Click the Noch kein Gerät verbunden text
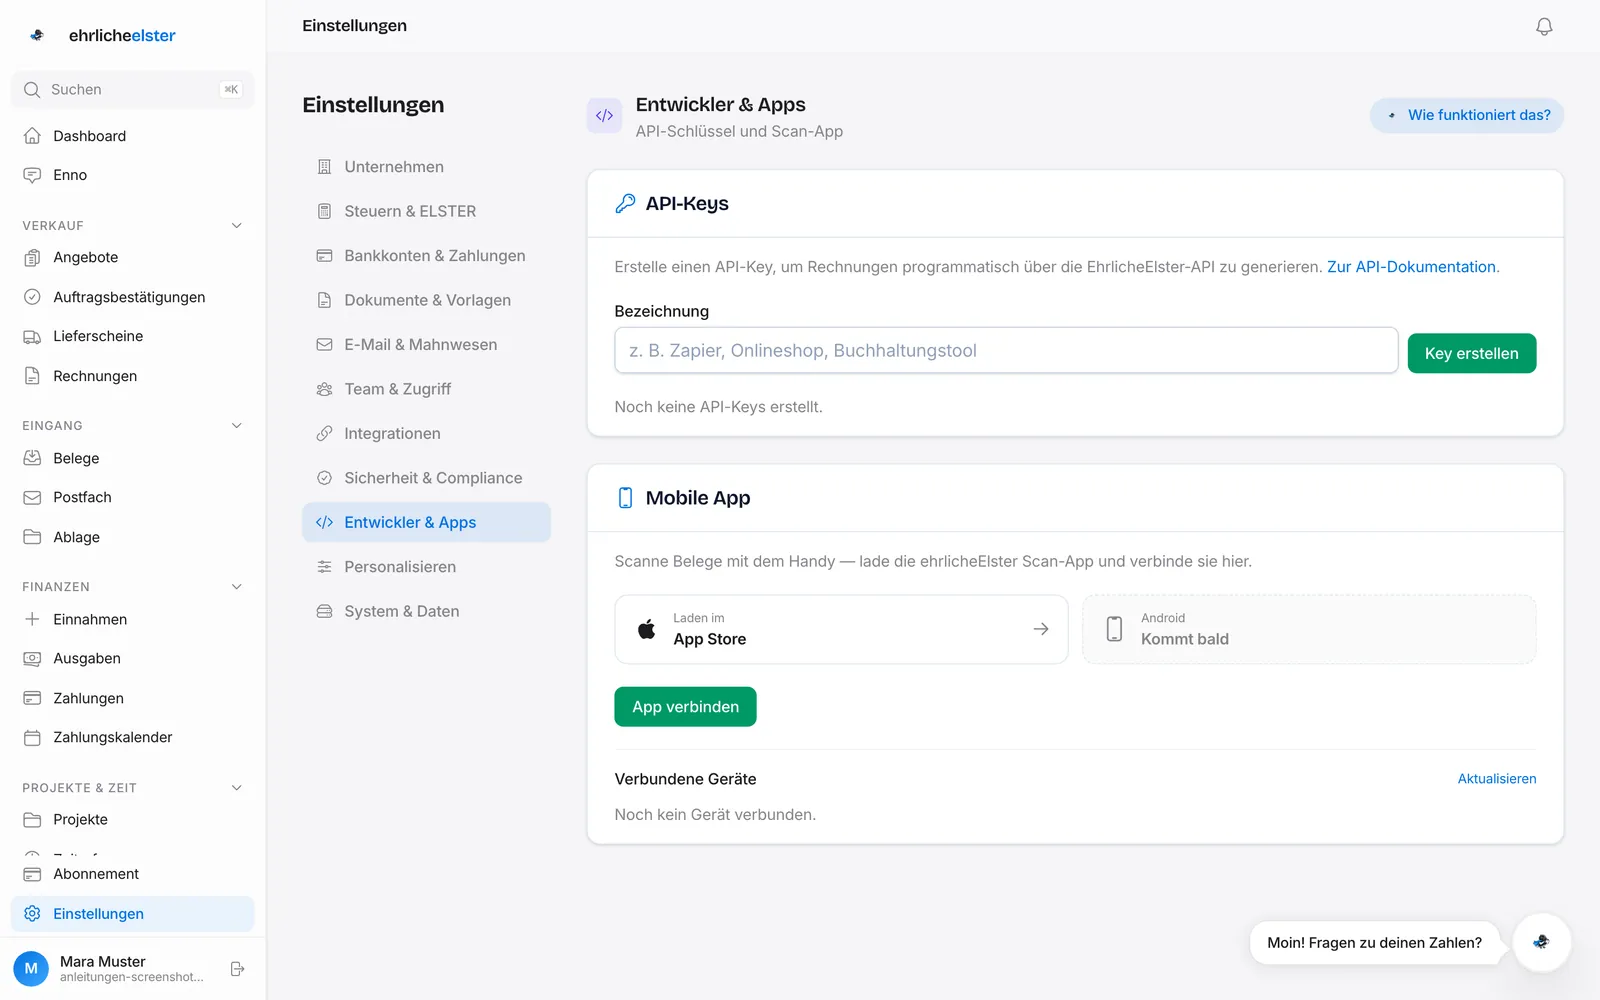This screenshot has height=1000, width=1600. (x=715, y=815)
